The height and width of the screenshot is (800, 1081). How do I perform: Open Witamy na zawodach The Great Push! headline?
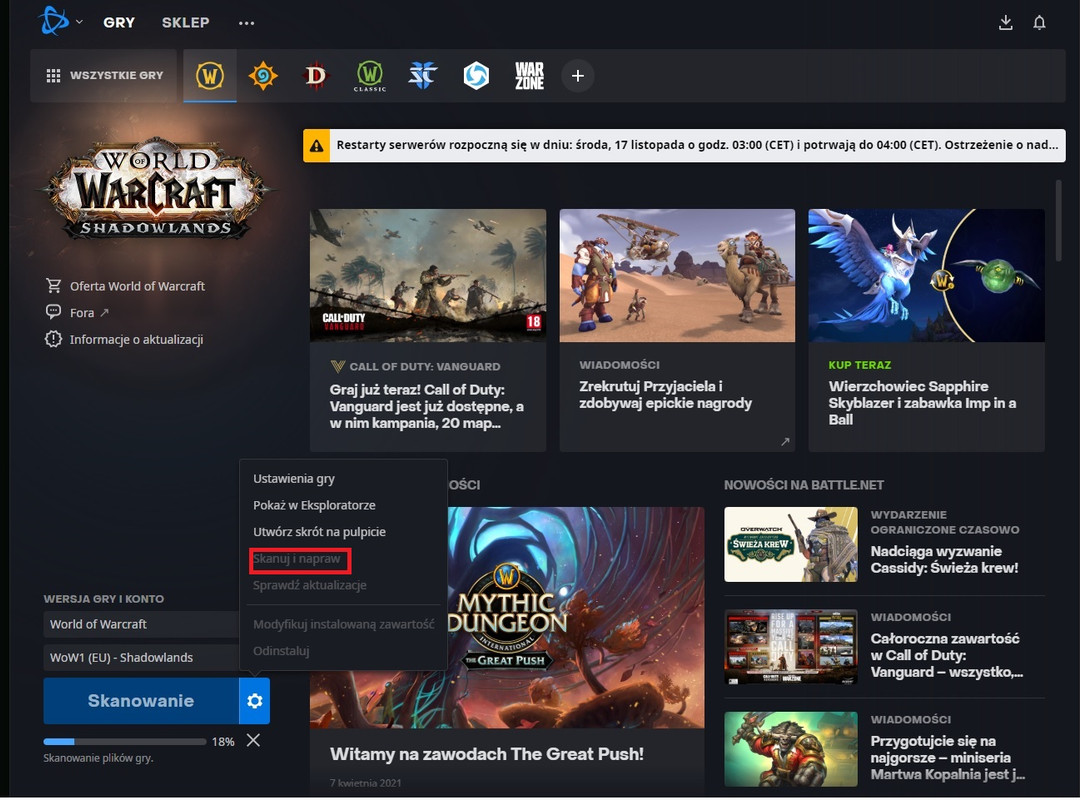487,754
